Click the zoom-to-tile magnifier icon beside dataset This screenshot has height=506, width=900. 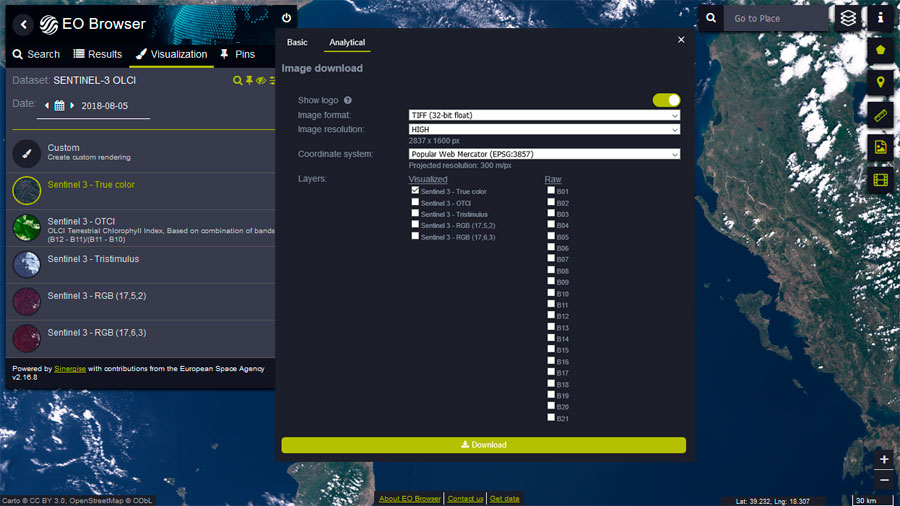coord(237,80)
